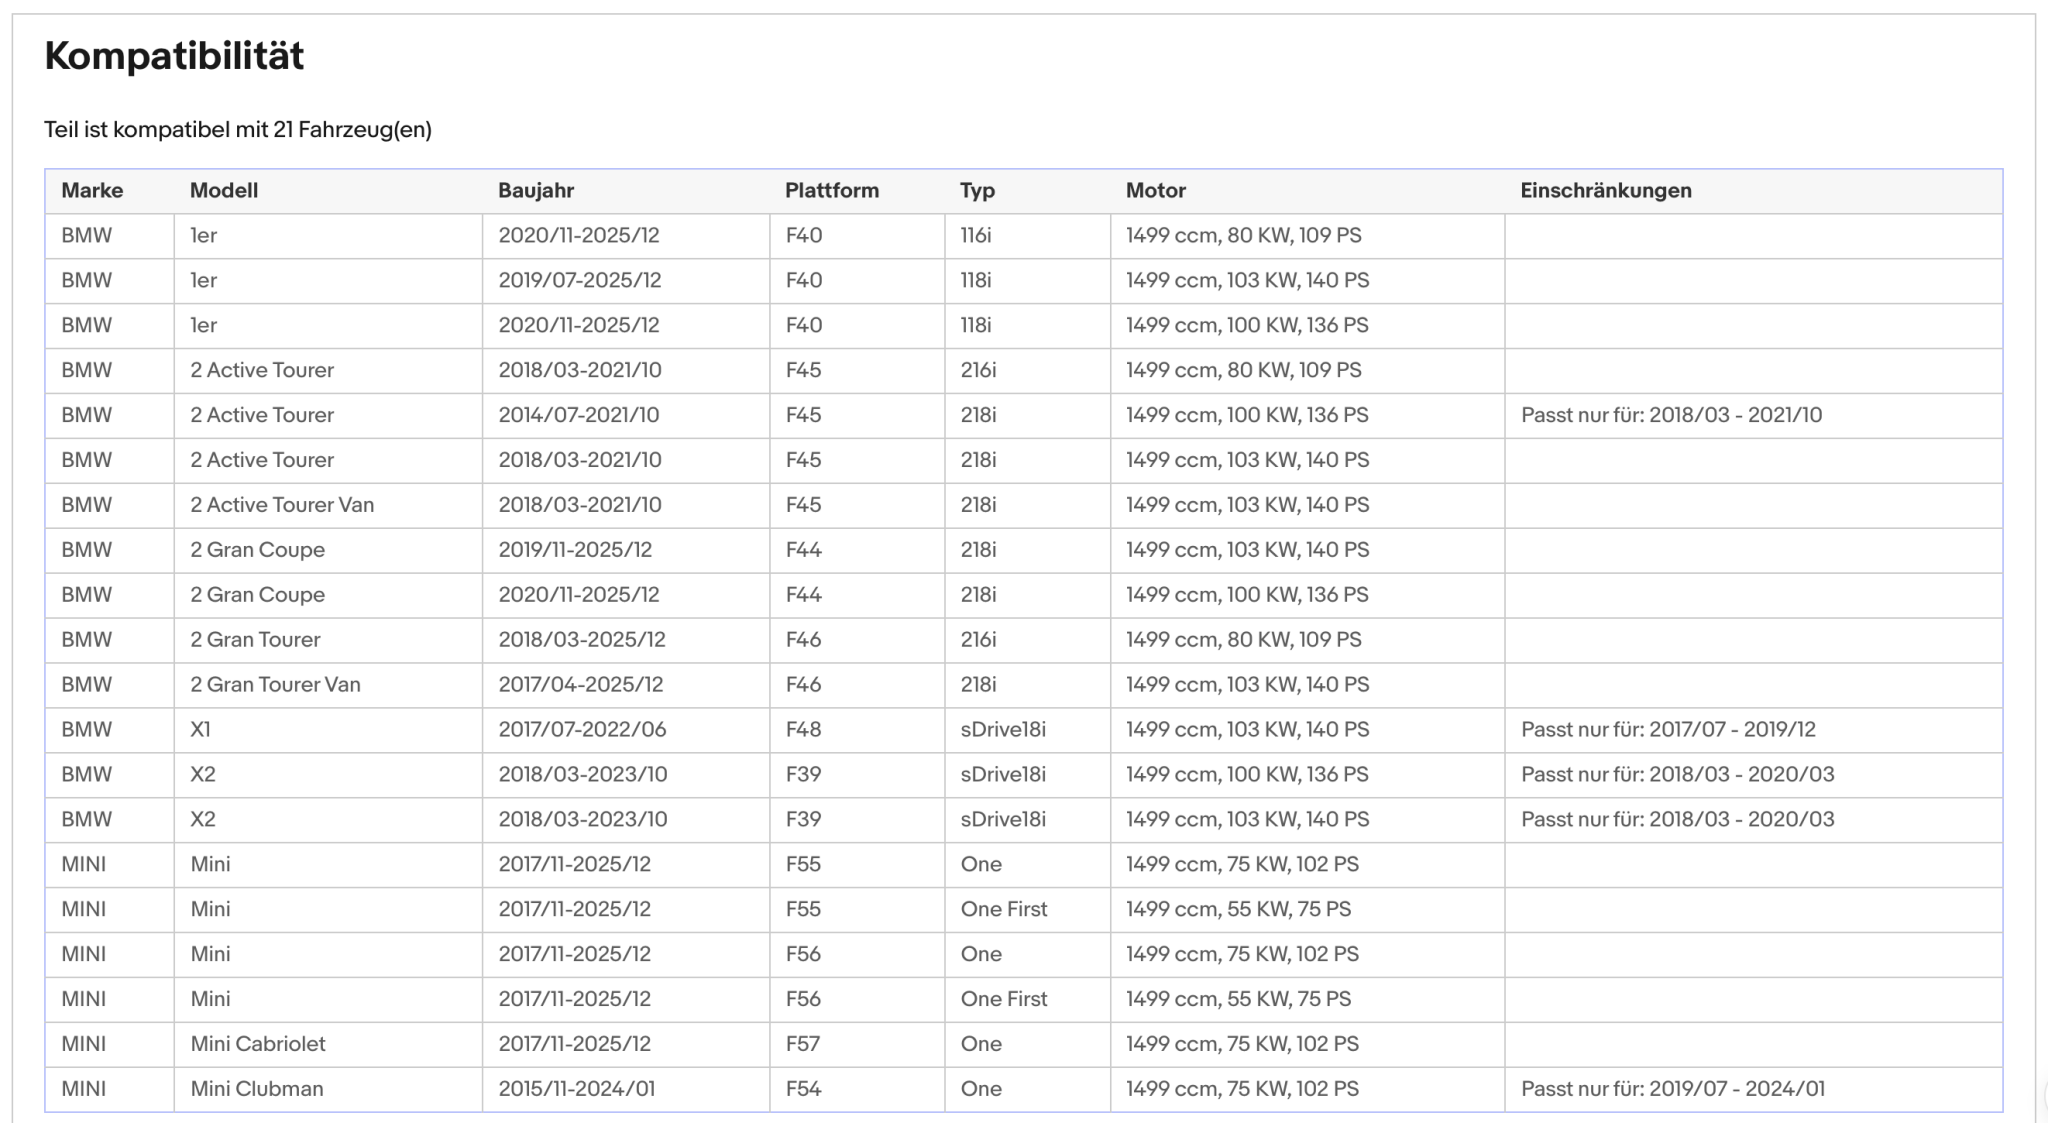The image size is (2048, 1123).
Task: Click the 21 Fahrzeug(en) compatibility text
Action: [x=352, y=130]
